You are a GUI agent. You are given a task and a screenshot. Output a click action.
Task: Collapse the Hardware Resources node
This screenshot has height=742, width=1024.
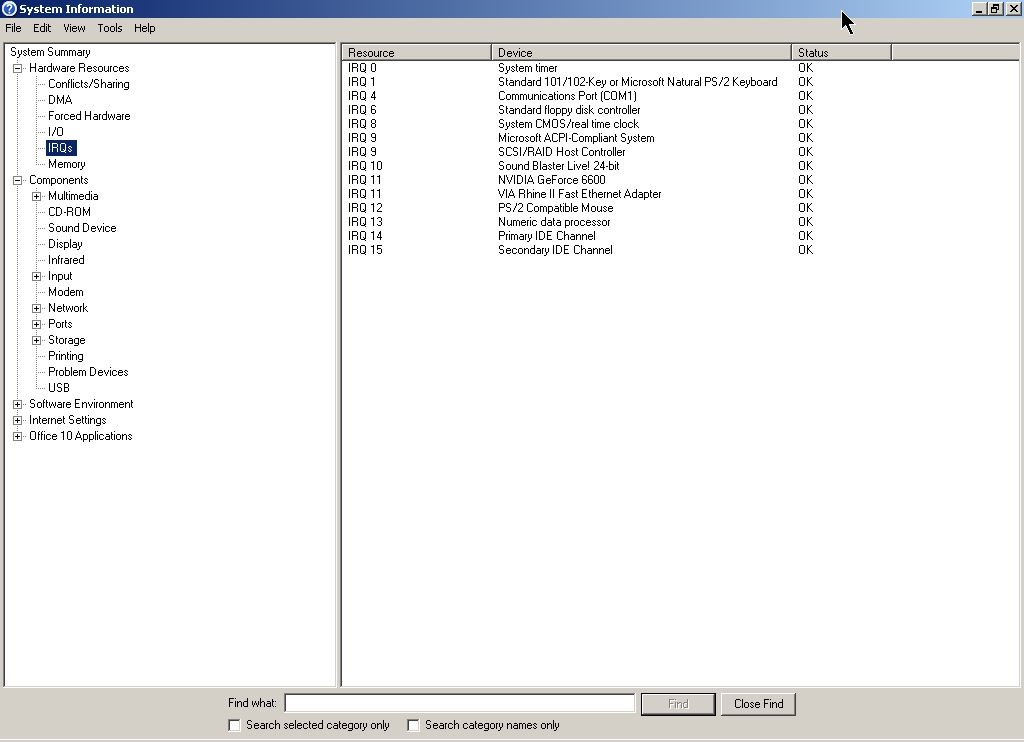pyautogui.click(x=18, y=68)
